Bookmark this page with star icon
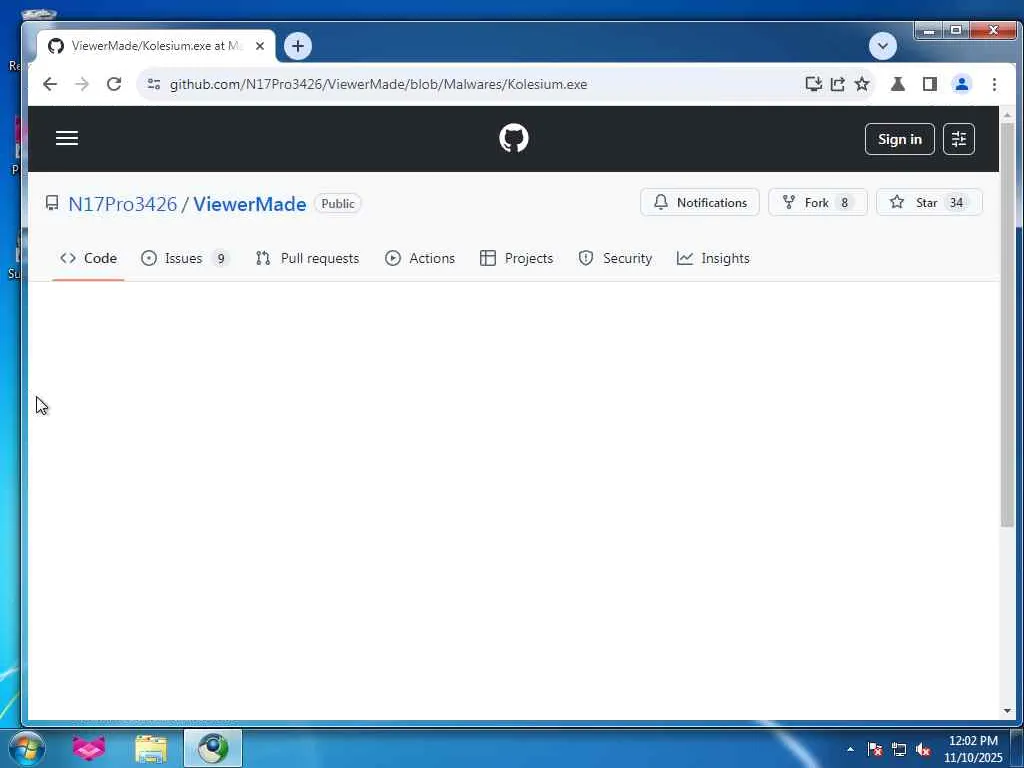Image resolution: width=1024 pixels, height=768 pixels. [862, 84]
